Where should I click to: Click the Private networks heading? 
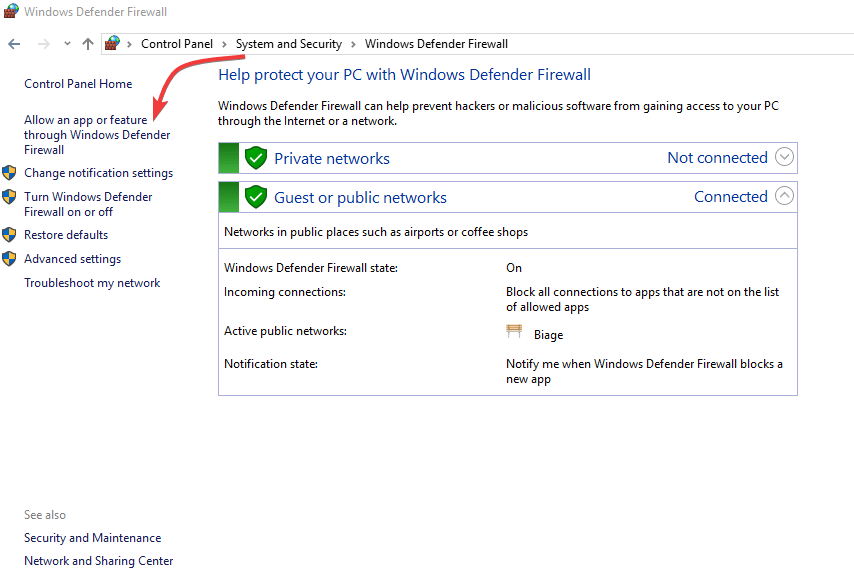point(332,159)
